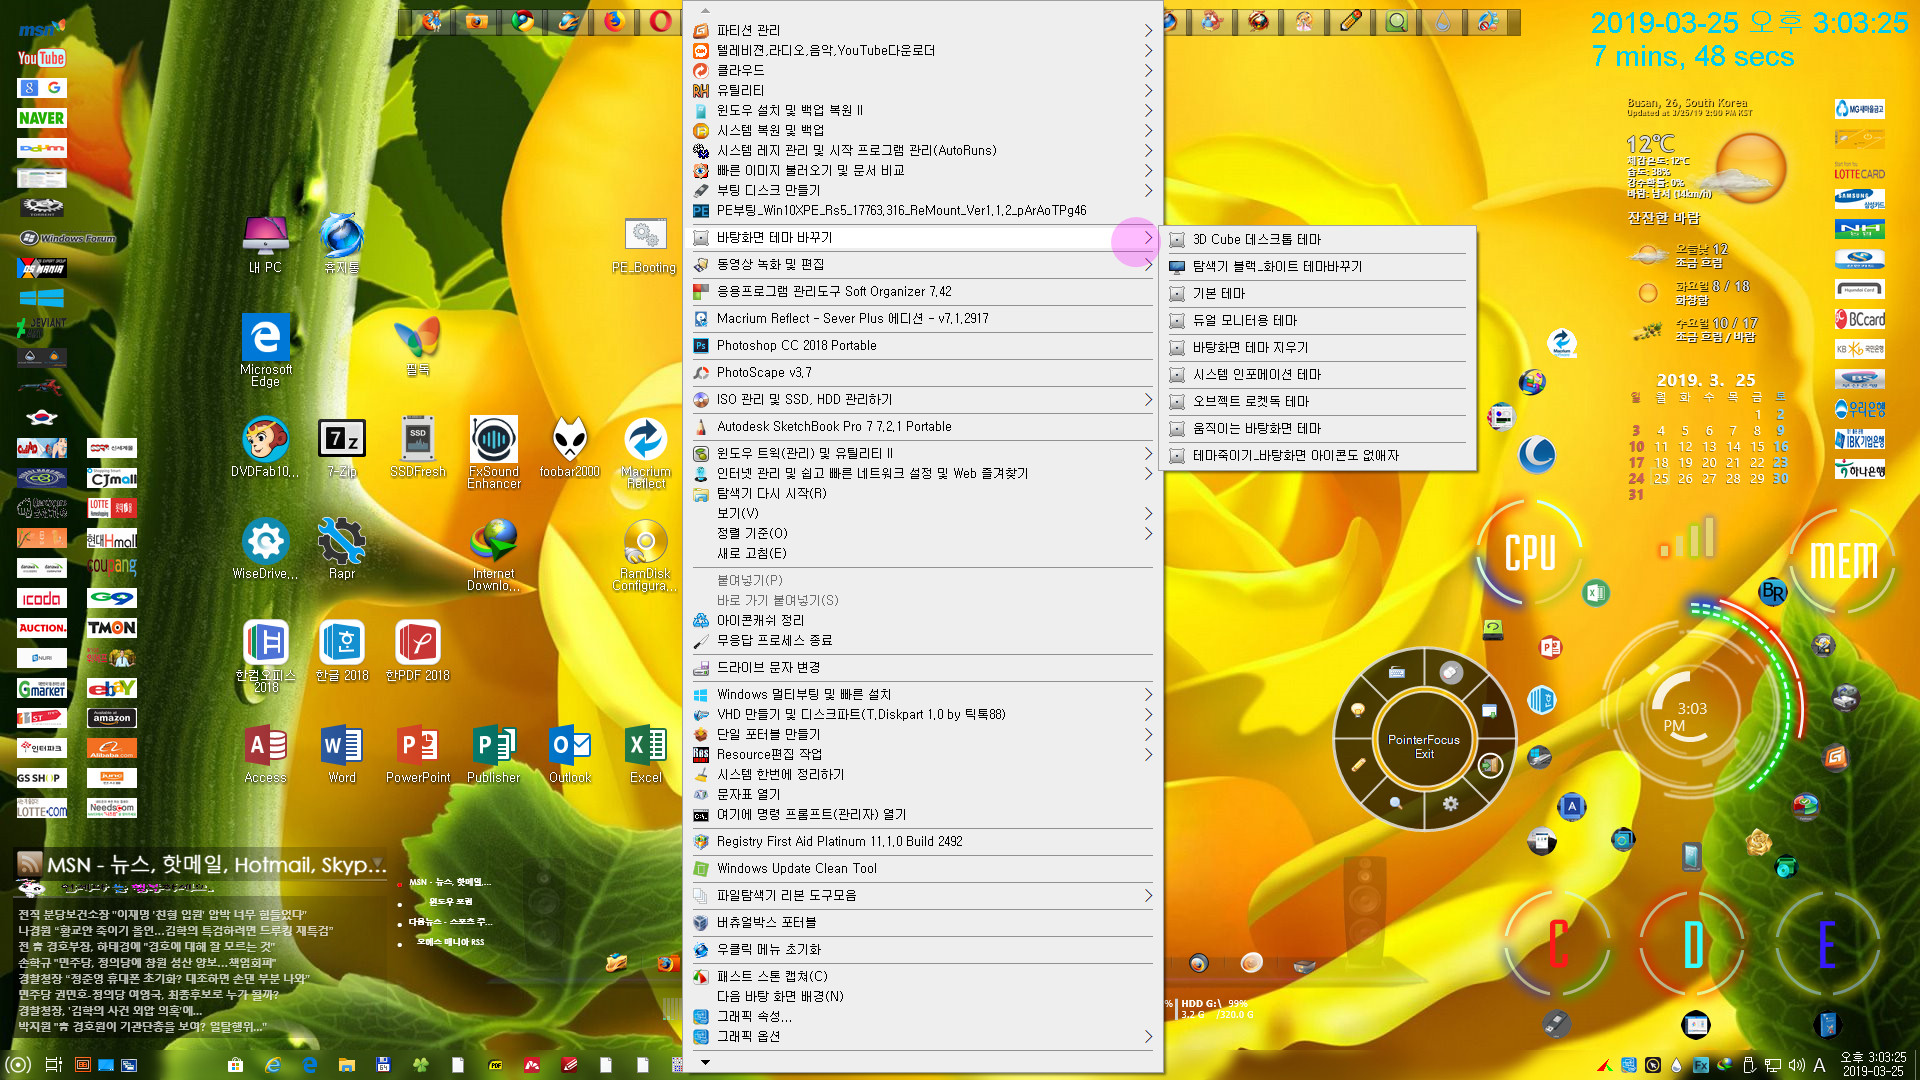
Task: Launch 한PDF 2018 desktop icon
Action: coord(418,651)
